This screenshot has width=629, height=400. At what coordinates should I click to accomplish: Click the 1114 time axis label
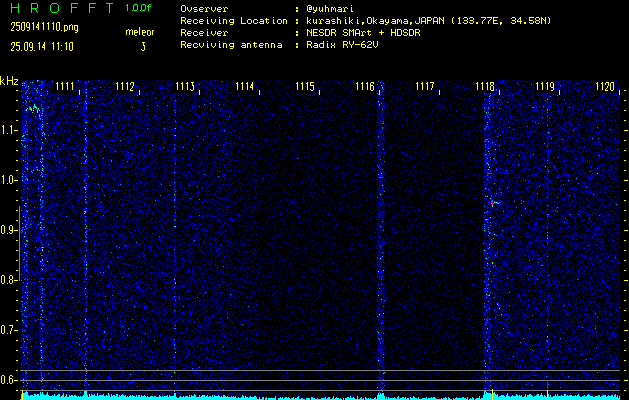pyautogui.click(x=245, y=87)
